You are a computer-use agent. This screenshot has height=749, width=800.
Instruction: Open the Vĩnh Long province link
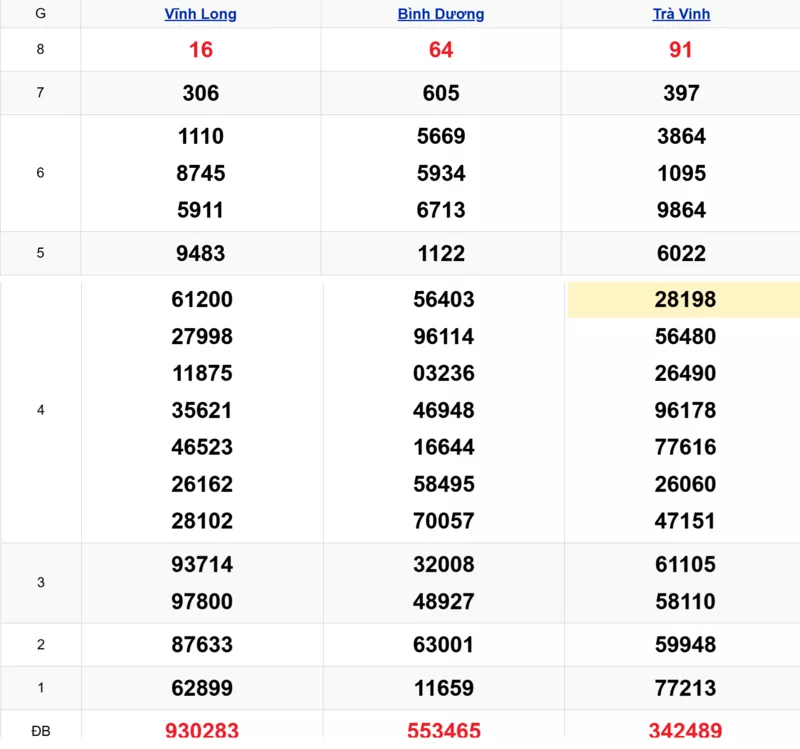[x=200, y=14]
